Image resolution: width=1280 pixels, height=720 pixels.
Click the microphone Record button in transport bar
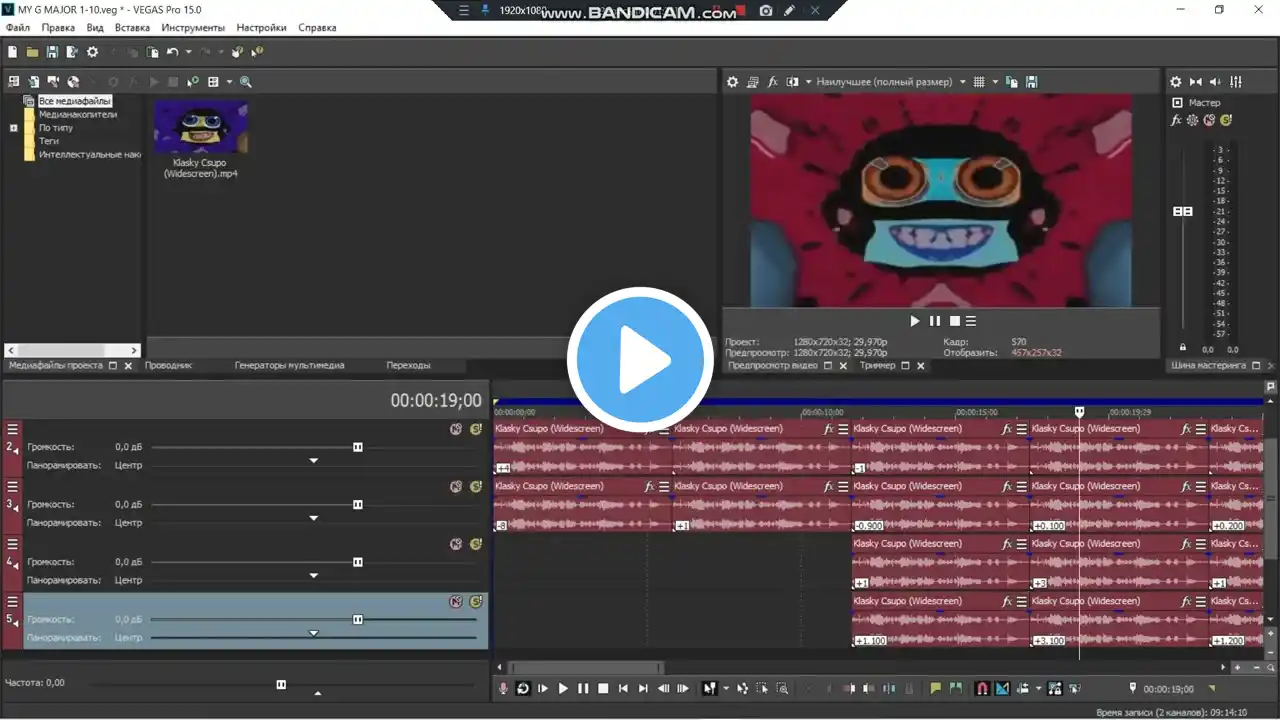click(x=503, y=688)
